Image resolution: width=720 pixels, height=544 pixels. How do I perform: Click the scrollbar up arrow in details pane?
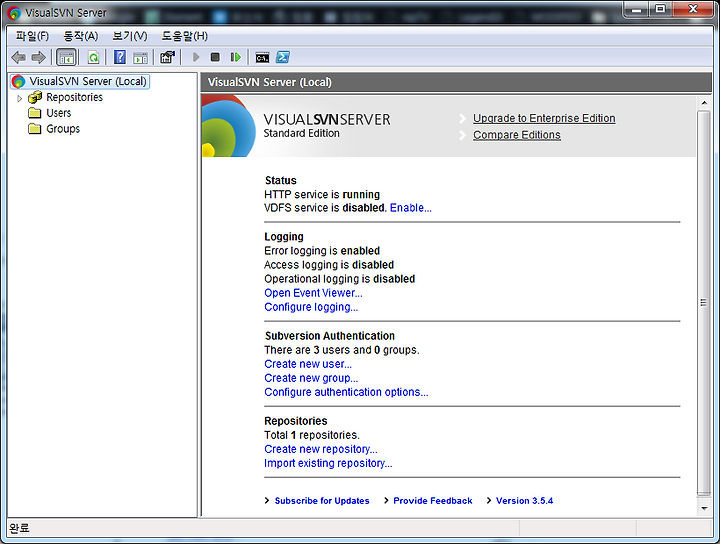coord(704,103)
